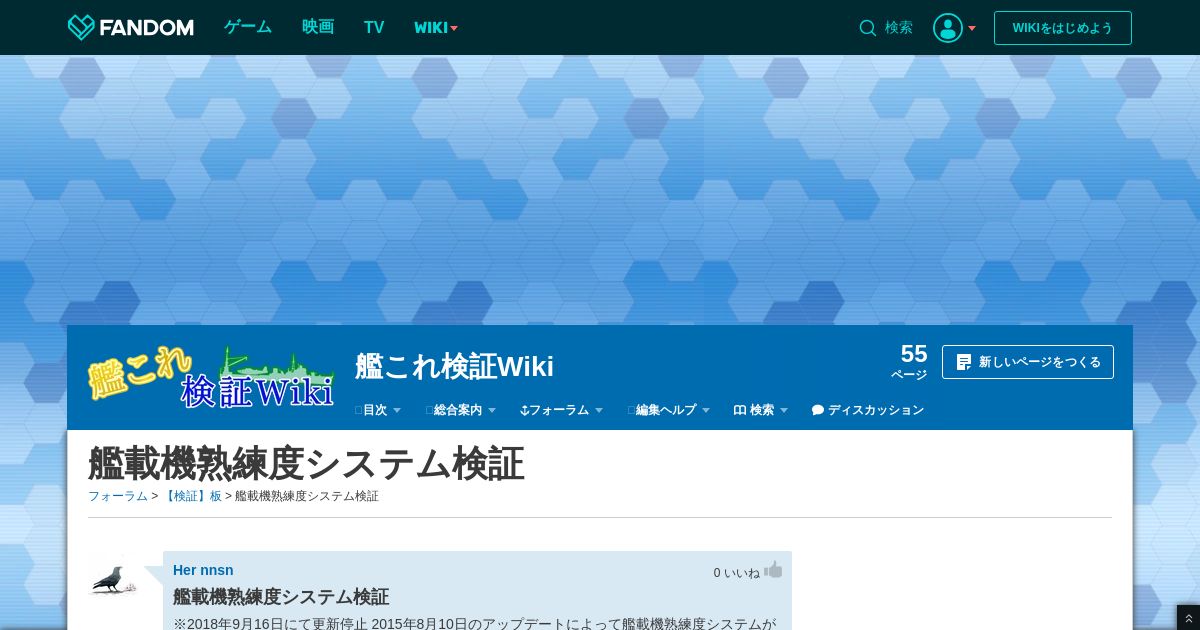This screenshot has height=630, width=1200.
Task: Click 新しいページをつくる button
Action: click(x=1028, y=362)
